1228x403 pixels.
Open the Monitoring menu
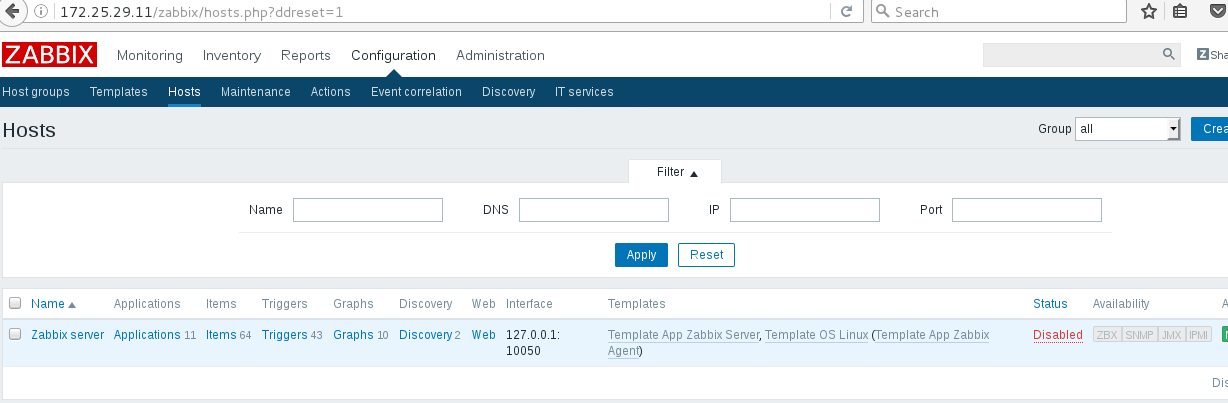[150, 55]
